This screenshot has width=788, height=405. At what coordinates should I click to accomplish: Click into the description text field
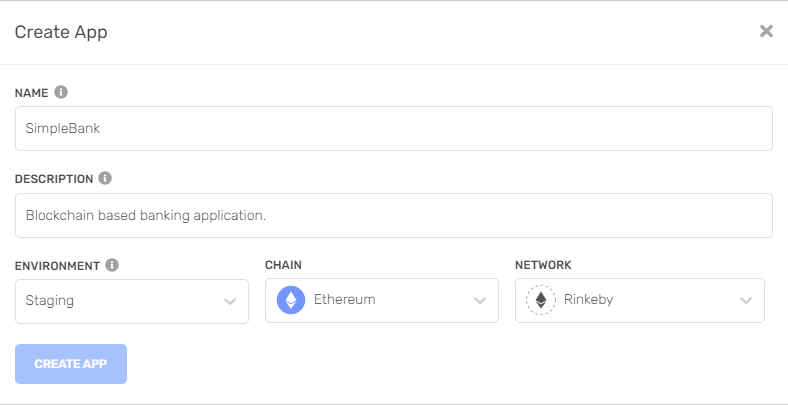point(393,215)
